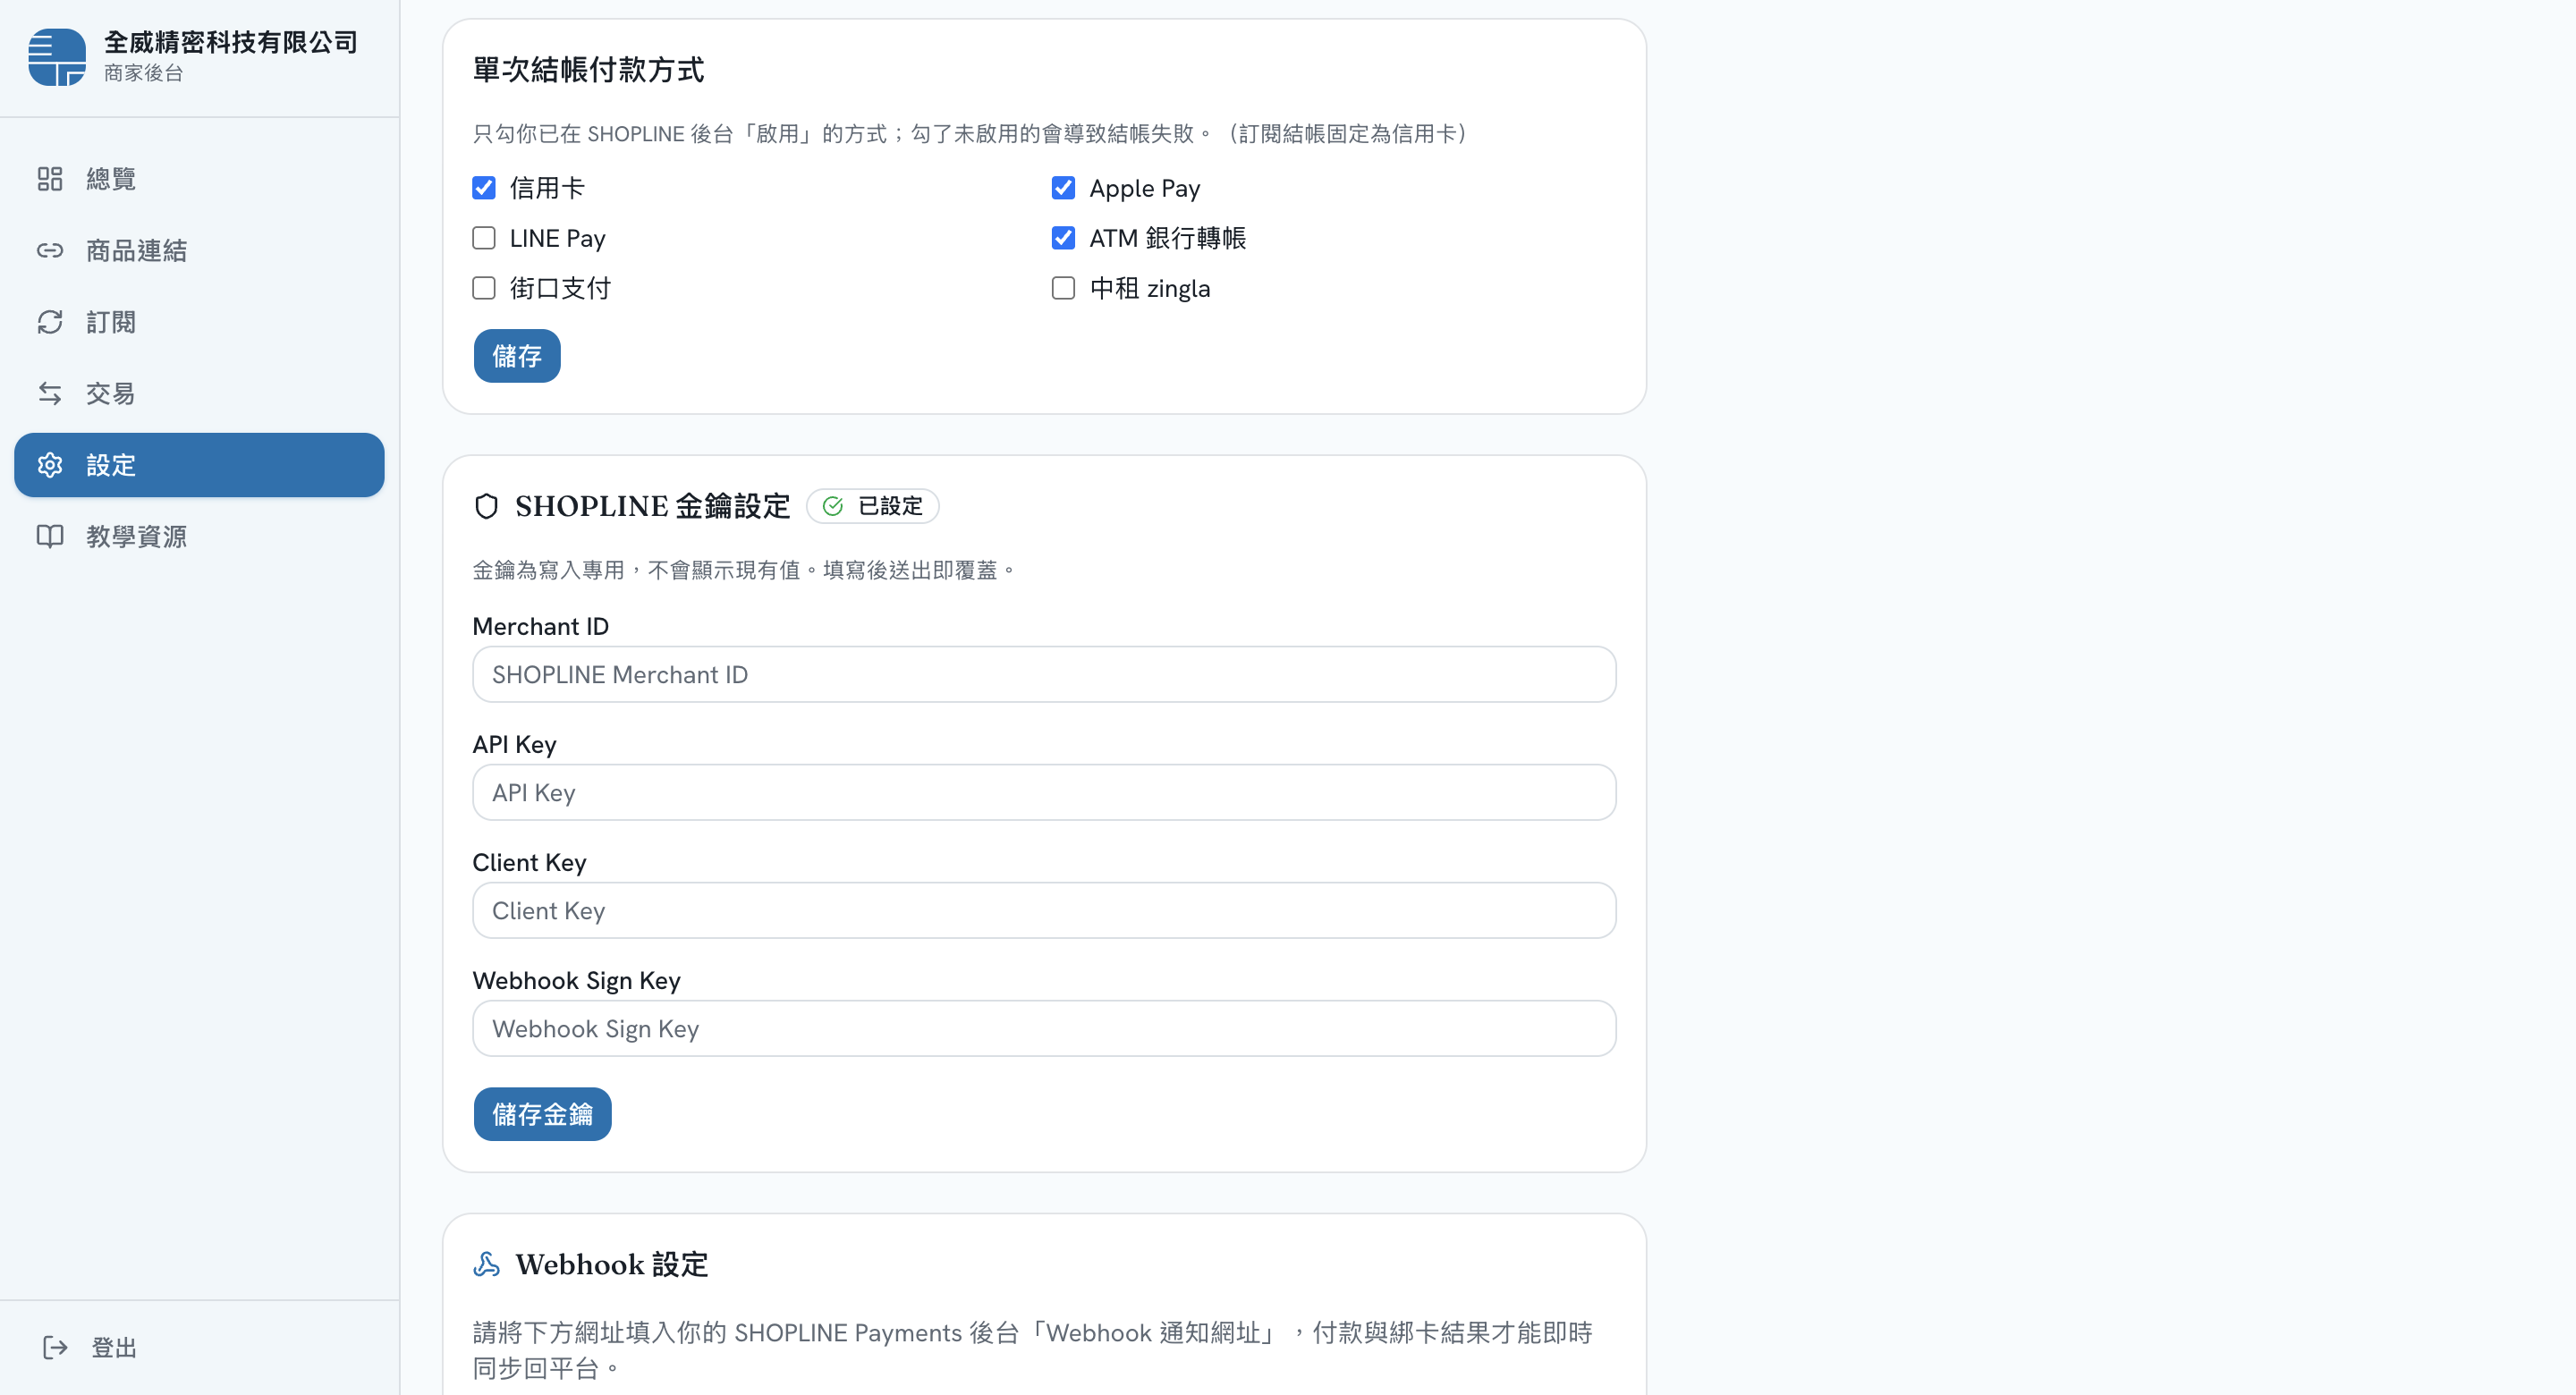Focus the Webhook Sign Key input field

tap(1044, 1028)
